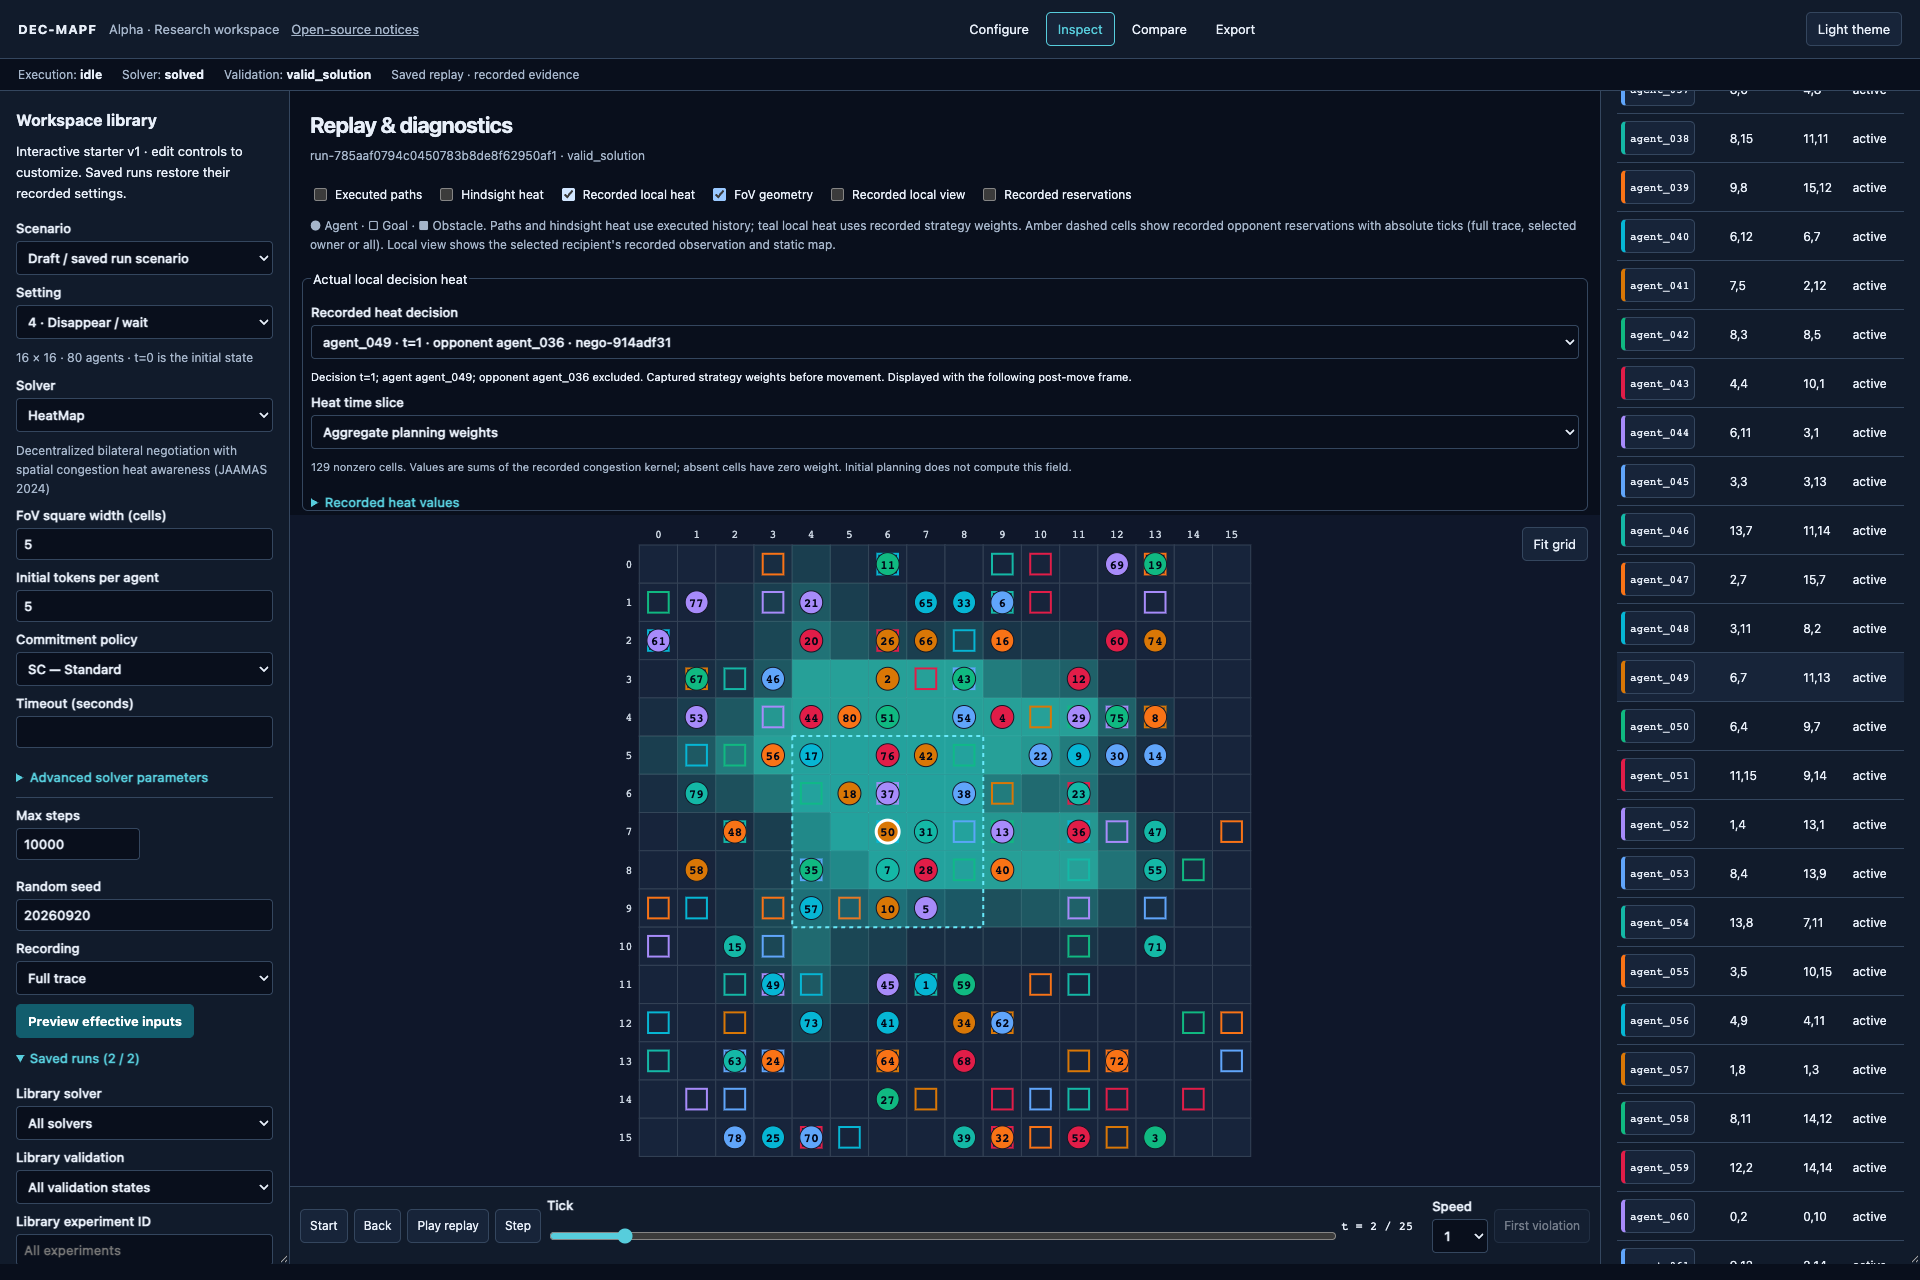Click agent 17 marker in heat area
This screenshot has height=1280, width=1920.
click(811, 755)
